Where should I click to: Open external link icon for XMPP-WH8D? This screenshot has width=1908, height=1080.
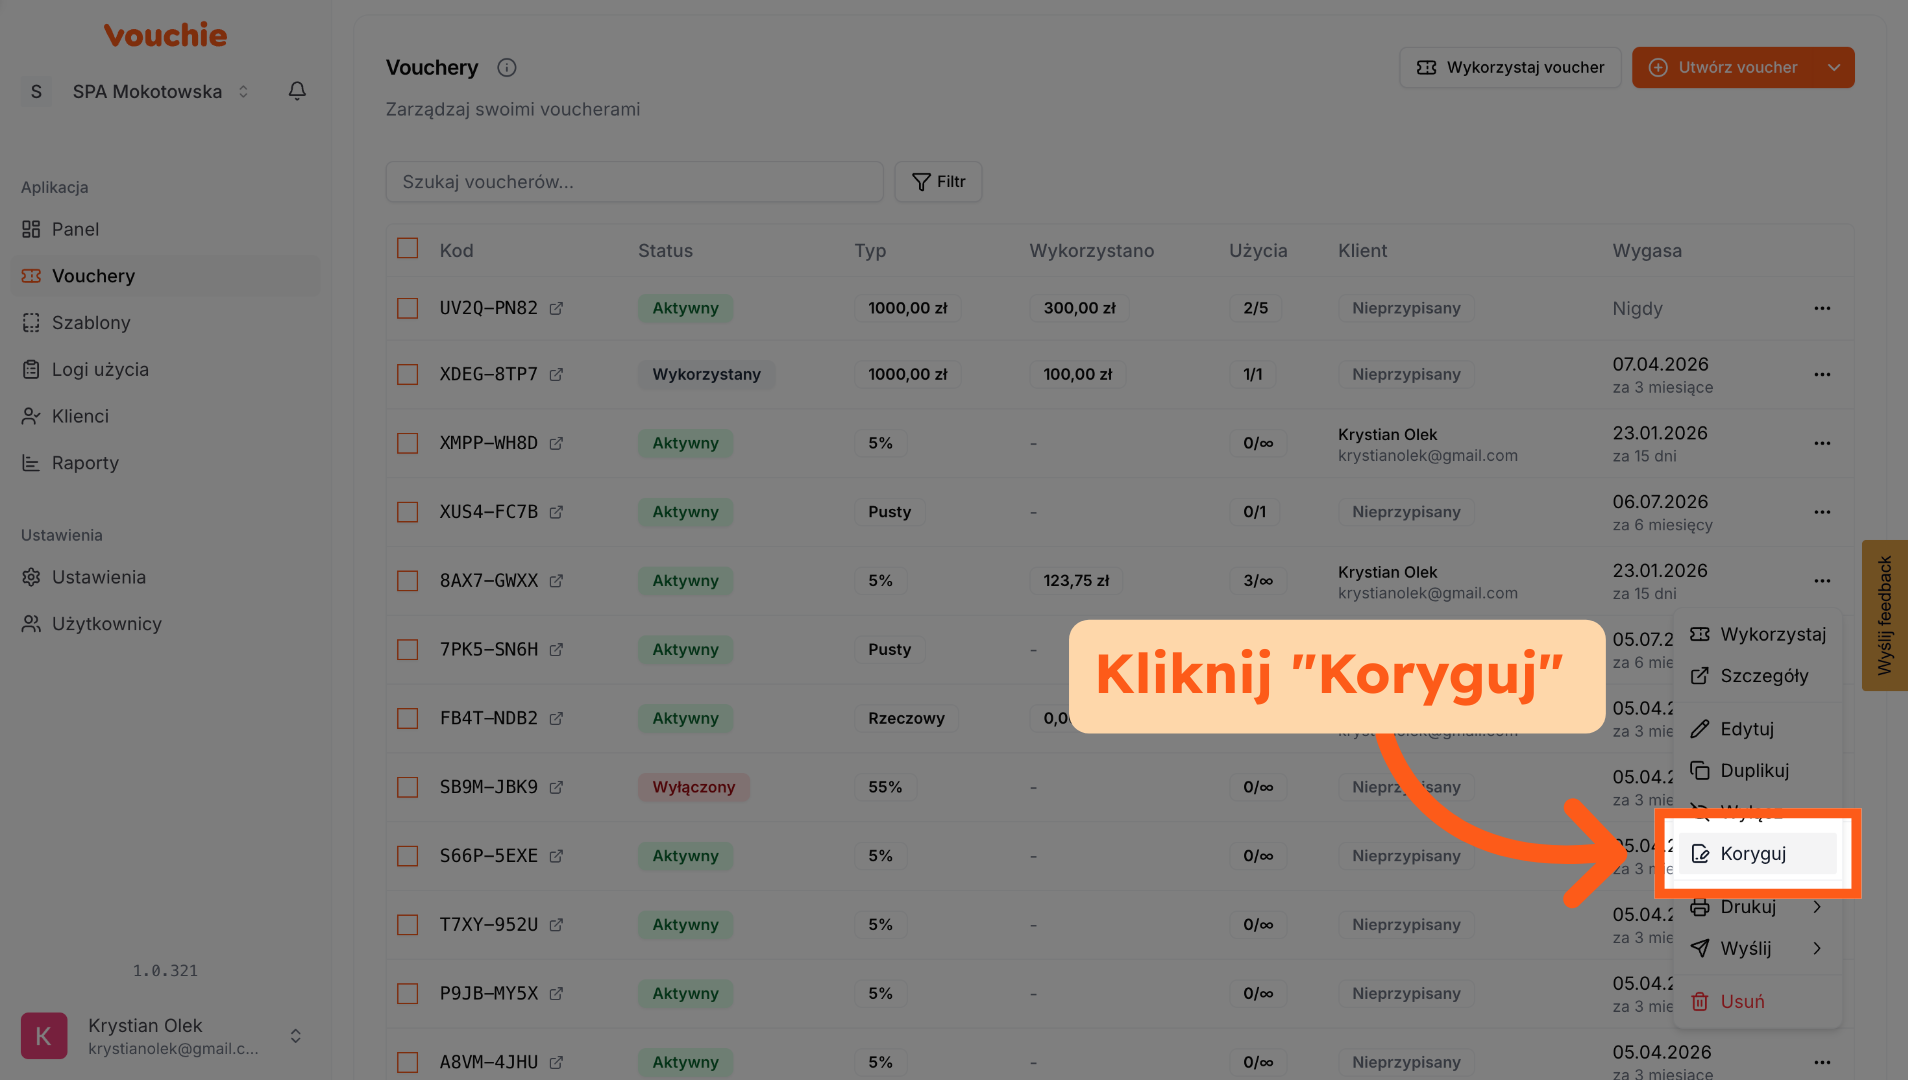pyautogui.click(x=556, y=444)
